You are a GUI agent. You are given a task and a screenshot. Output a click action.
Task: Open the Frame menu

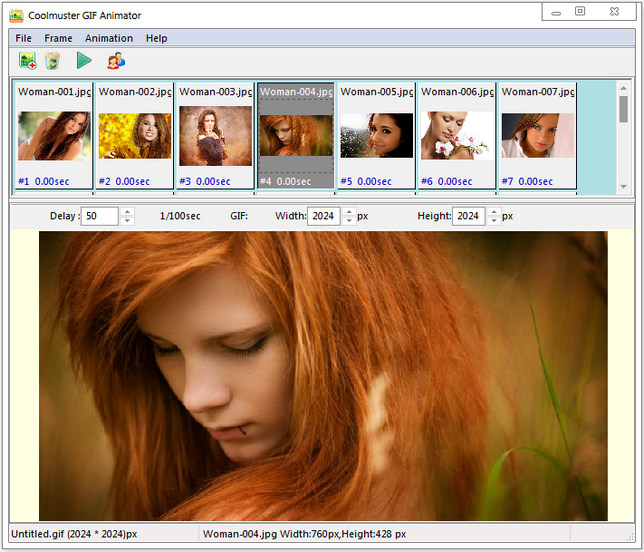(58, 38)
